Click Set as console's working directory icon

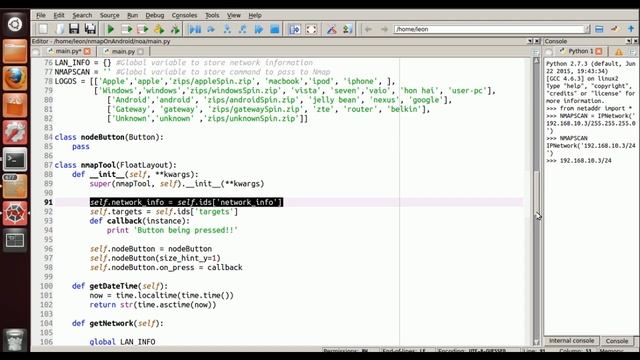point(615,29)
